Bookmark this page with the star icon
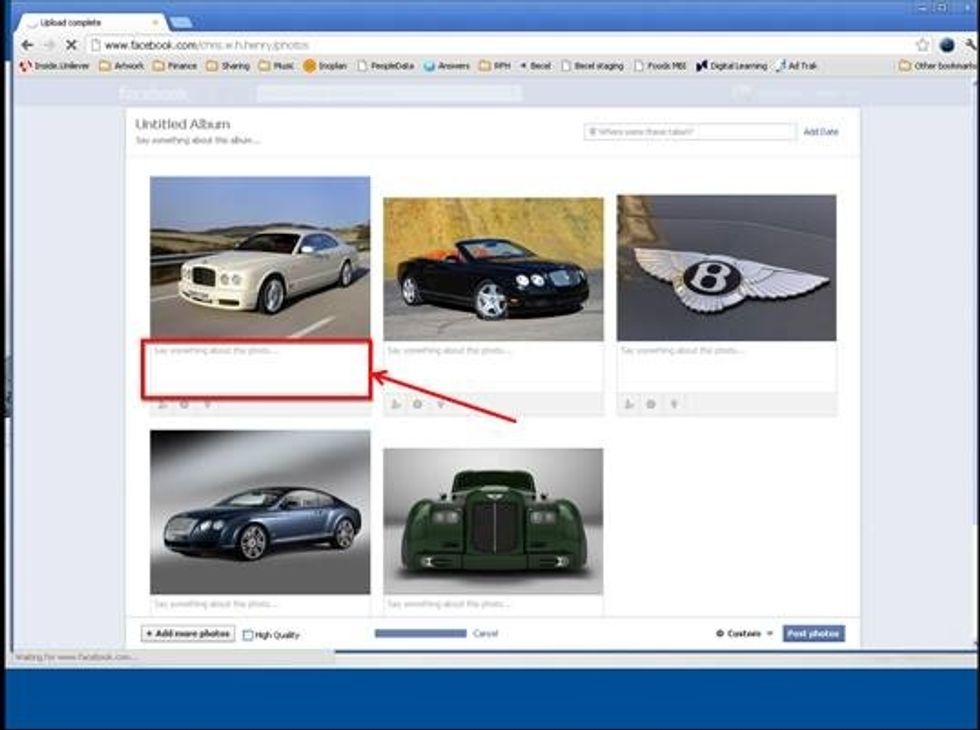The width and height of the screenshot is (980, 730). pyautogui.click(x=922, y=45)
